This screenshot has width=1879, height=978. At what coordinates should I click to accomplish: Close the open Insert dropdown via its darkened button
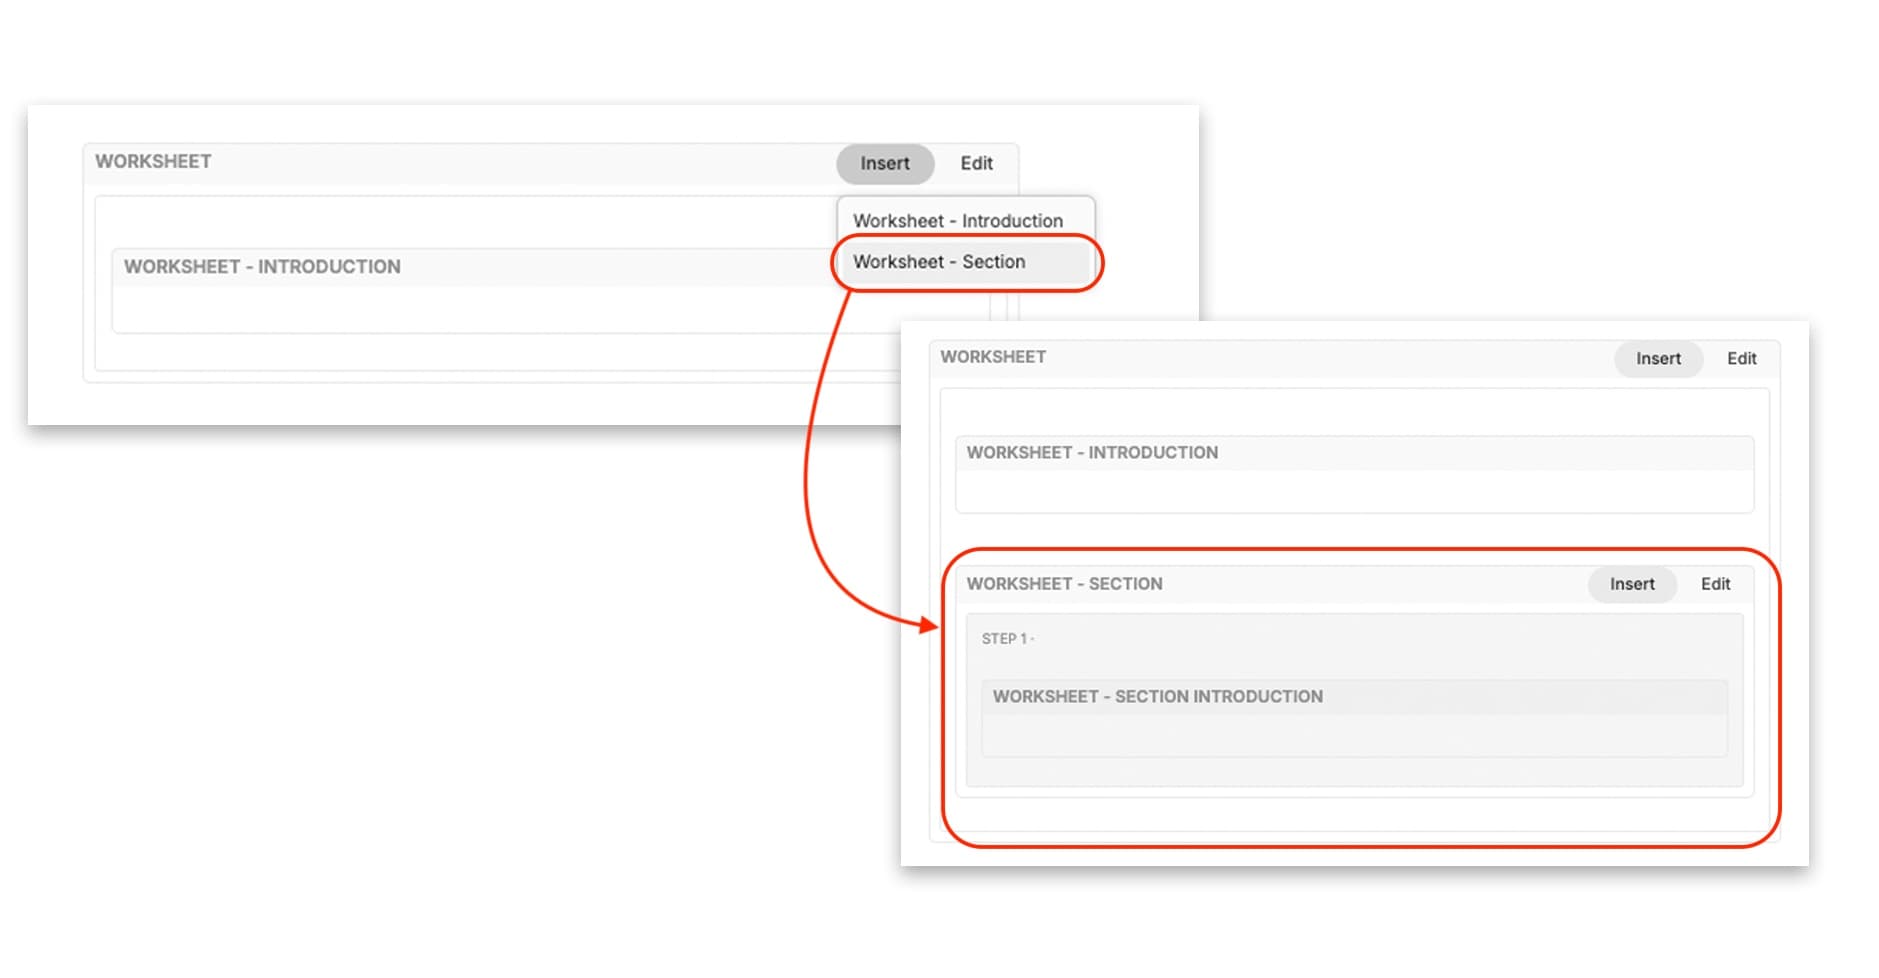[x=885, y=164]
